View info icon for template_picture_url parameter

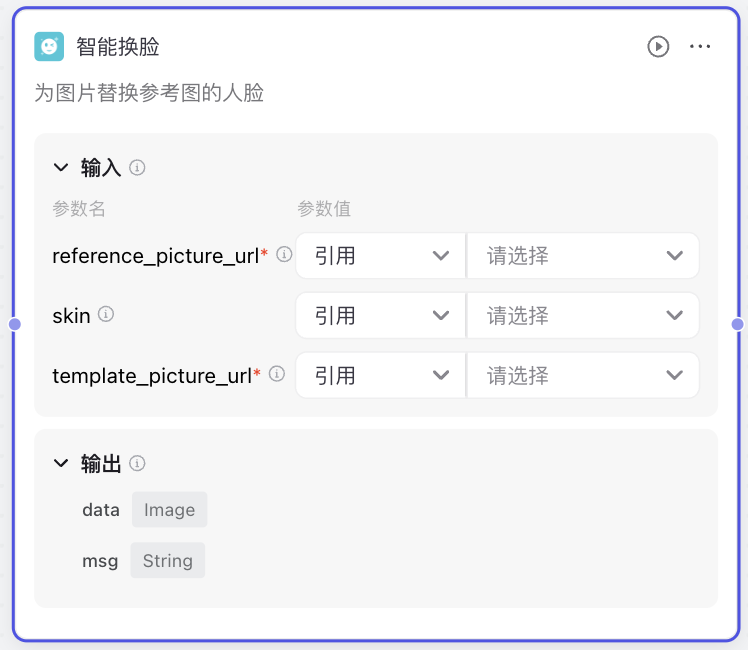(277, 374)
